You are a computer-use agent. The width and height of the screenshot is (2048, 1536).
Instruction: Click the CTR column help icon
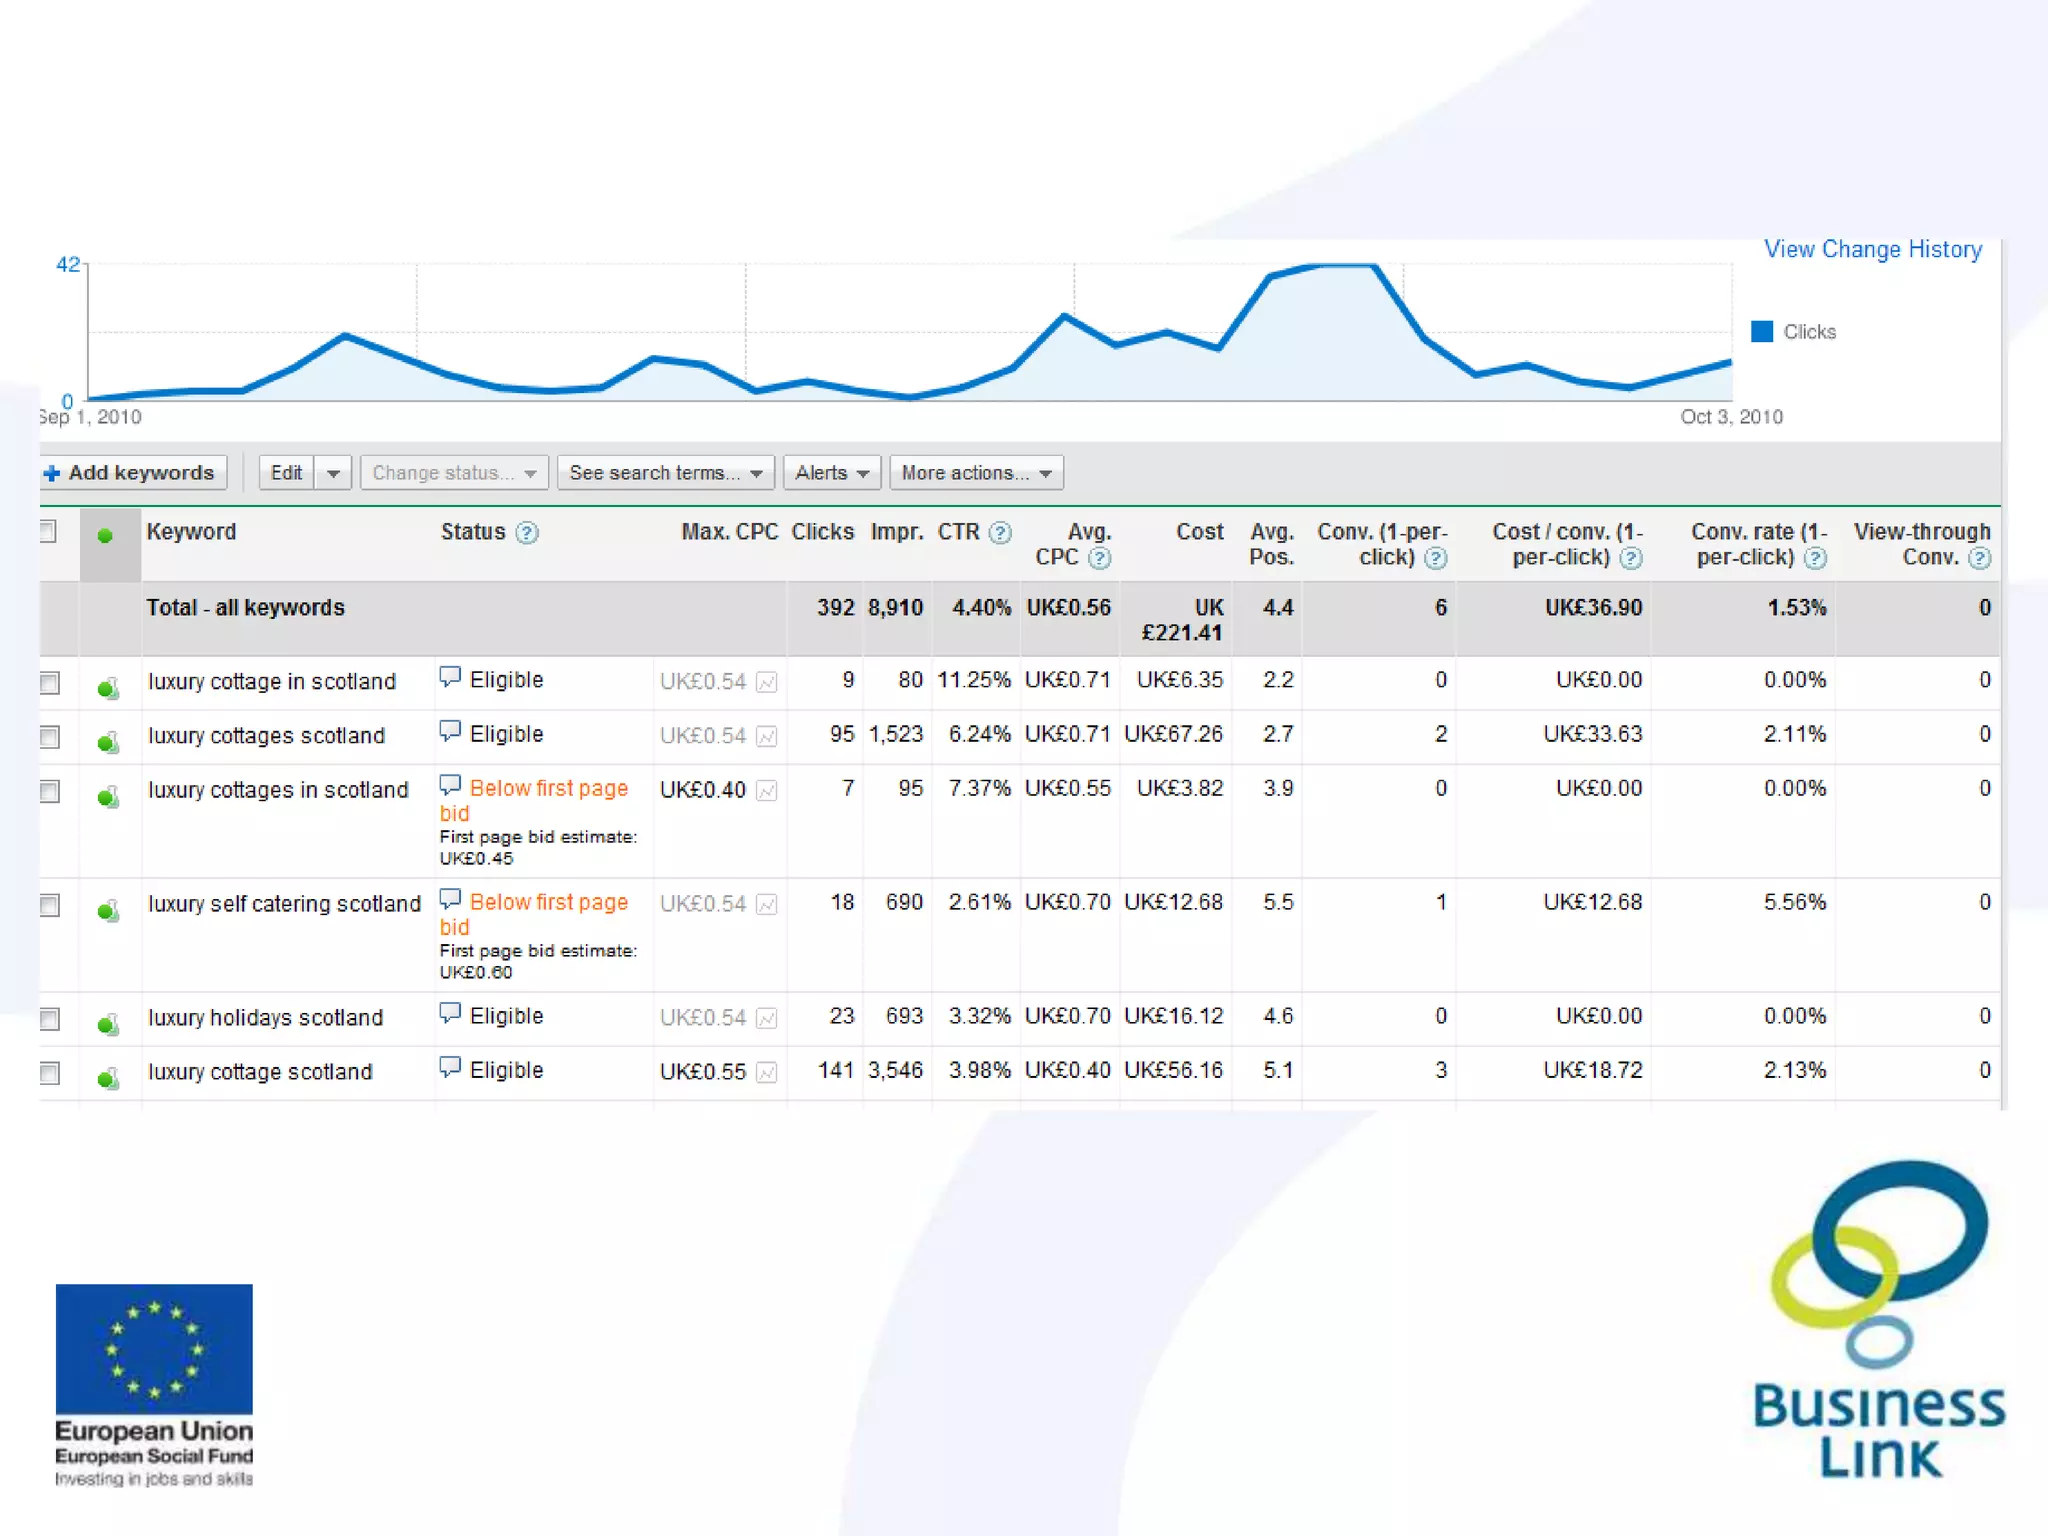click(x=1000, y=533)
